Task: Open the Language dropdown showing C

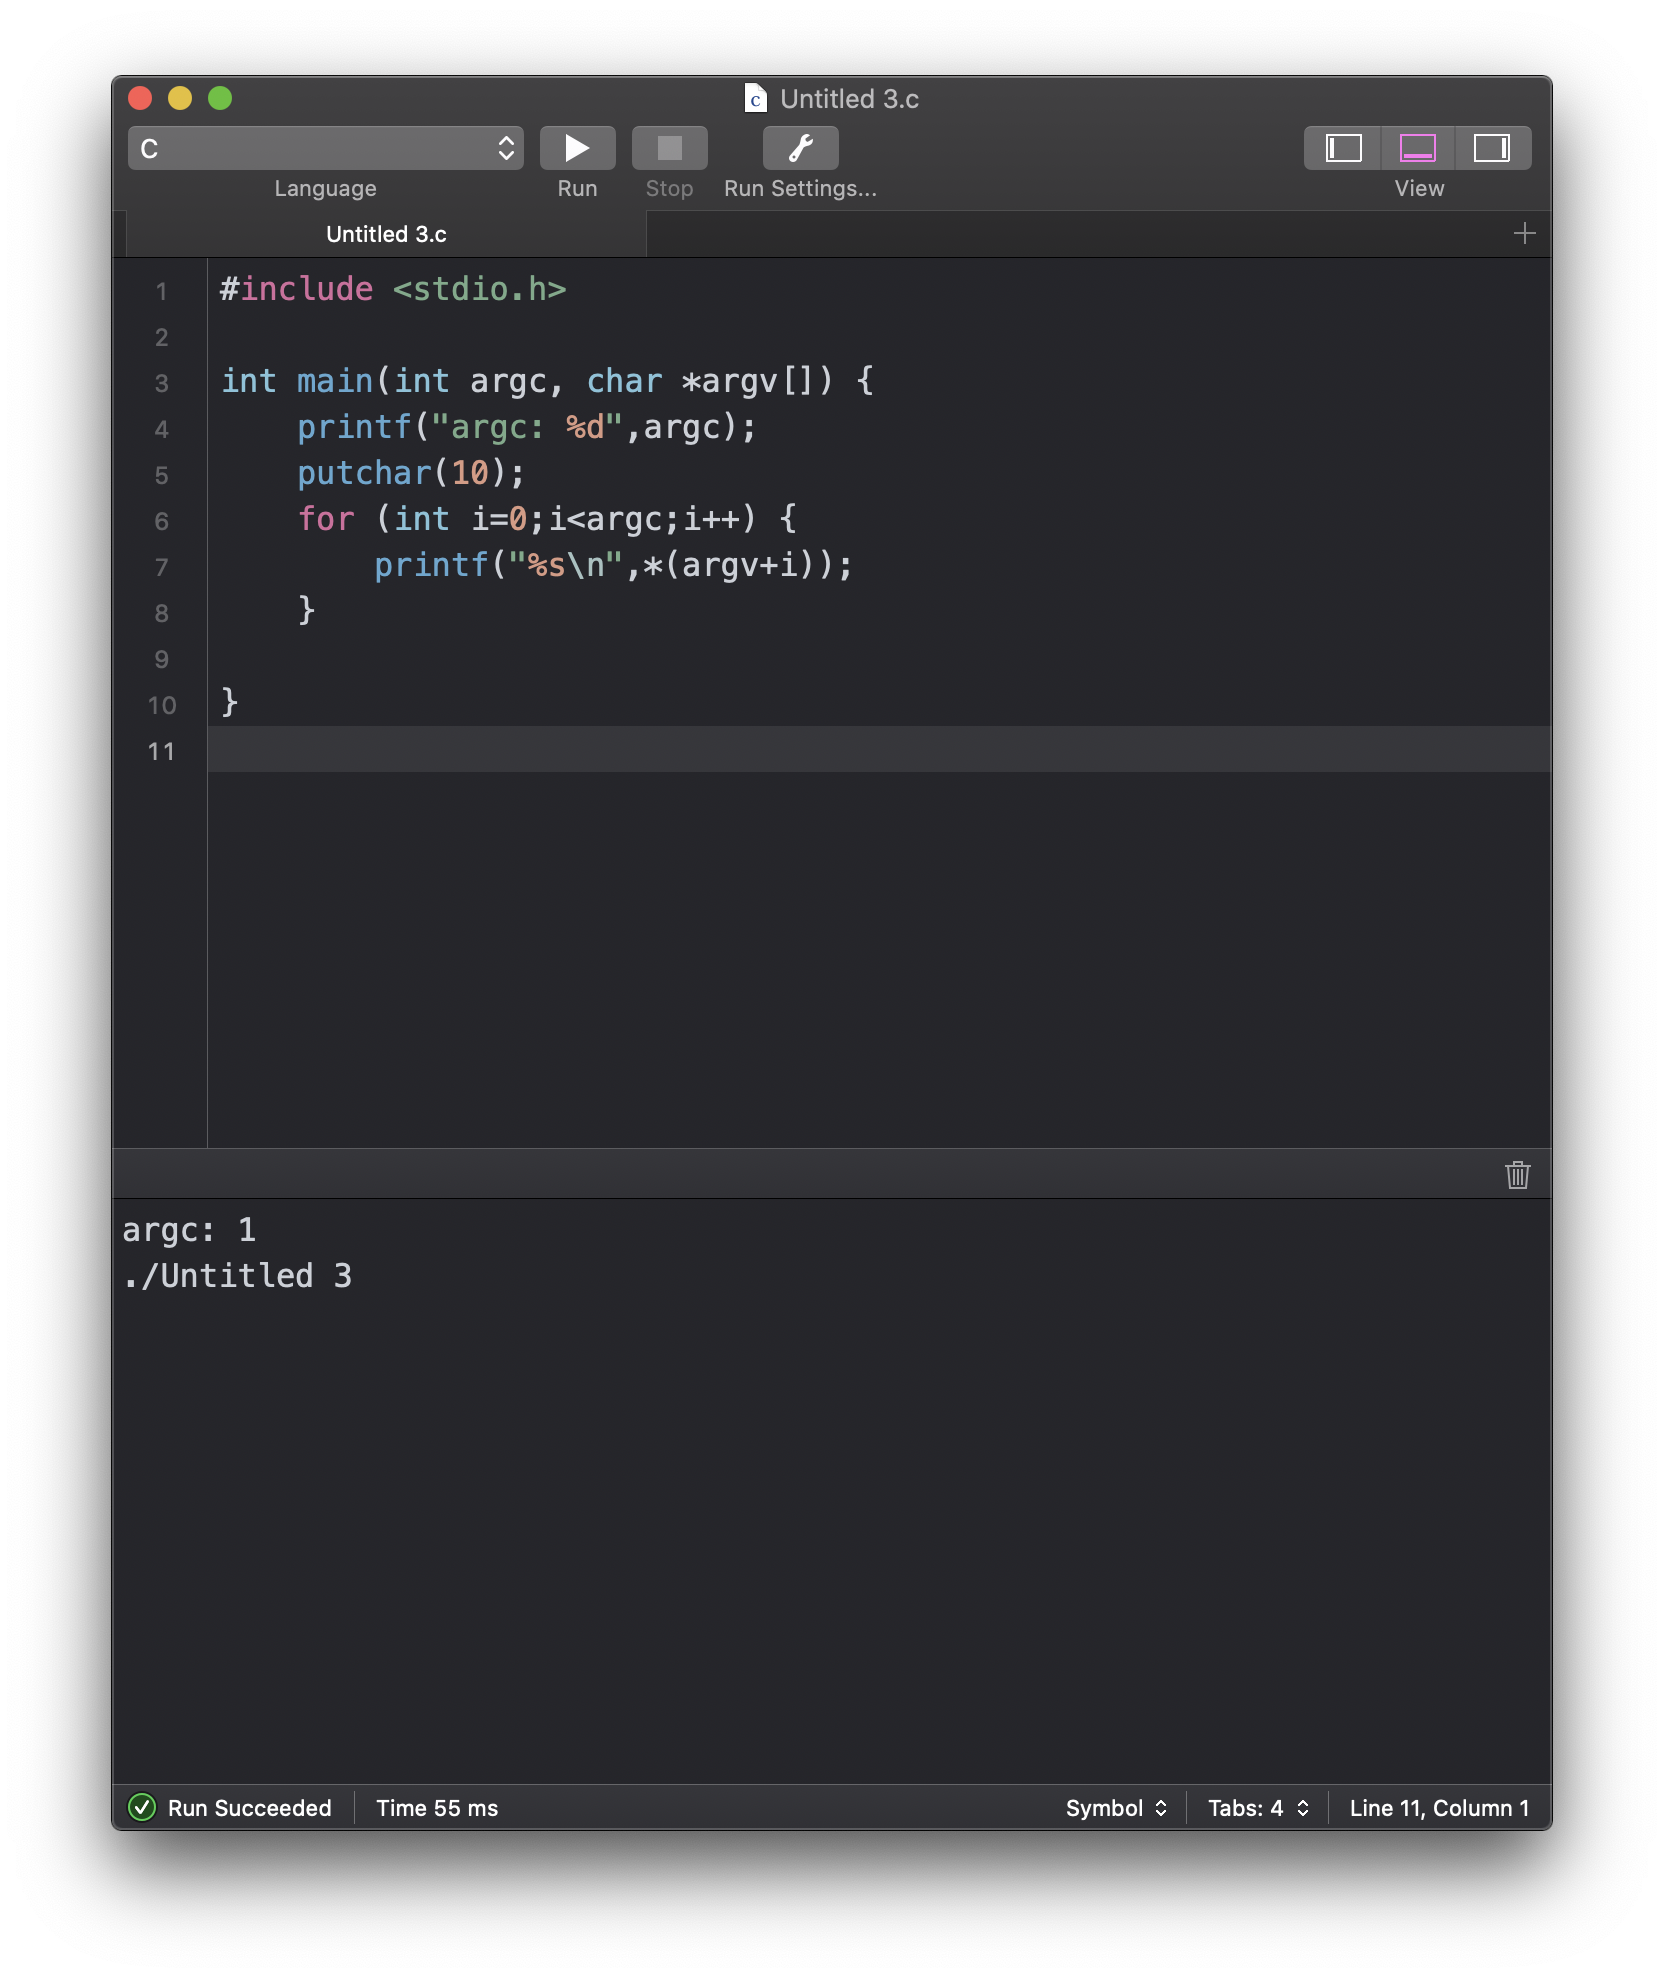Action: (x=326, y=148)
